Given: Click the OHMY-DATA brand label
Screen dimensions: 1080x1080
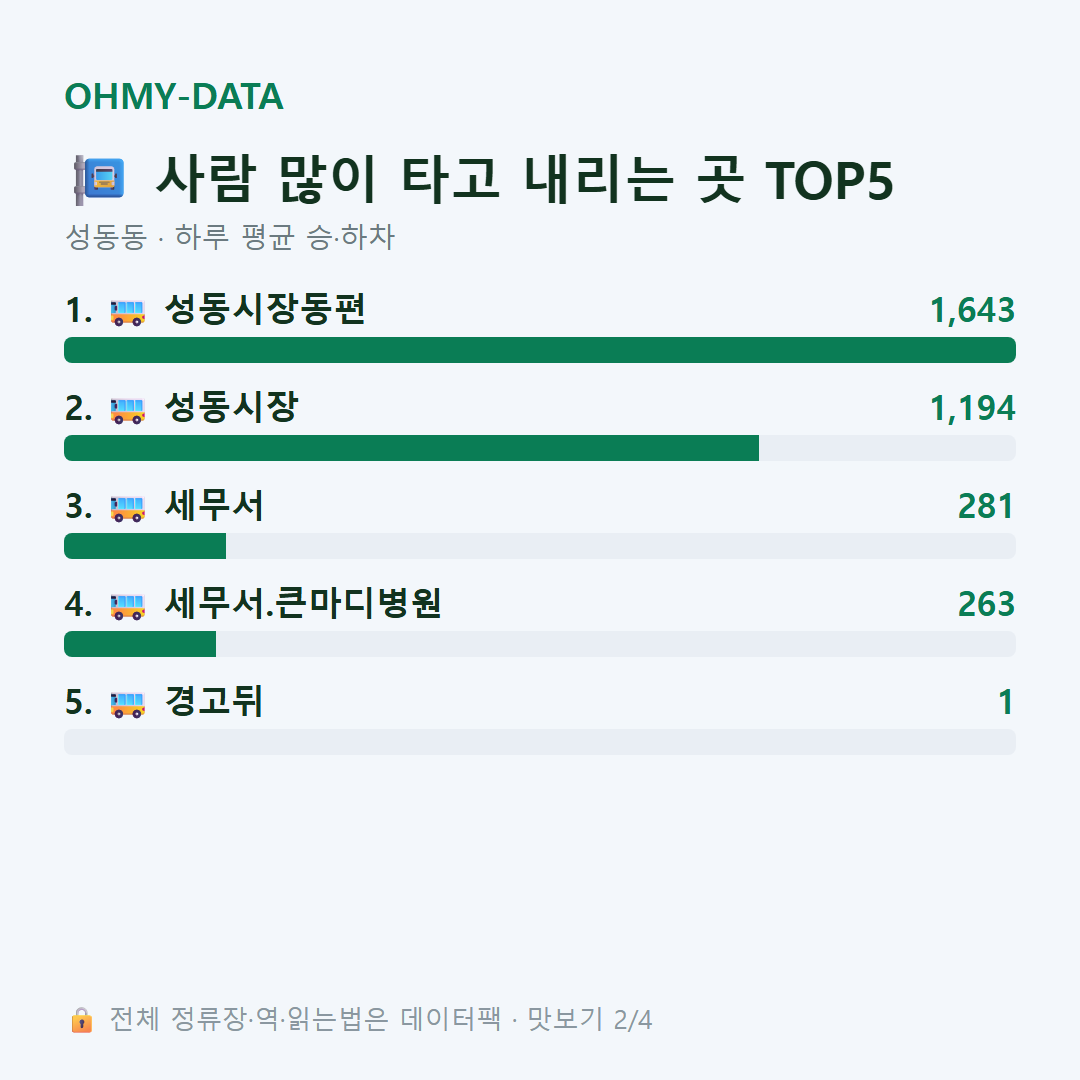Looking at the screenshot, I should pos(174,96).
